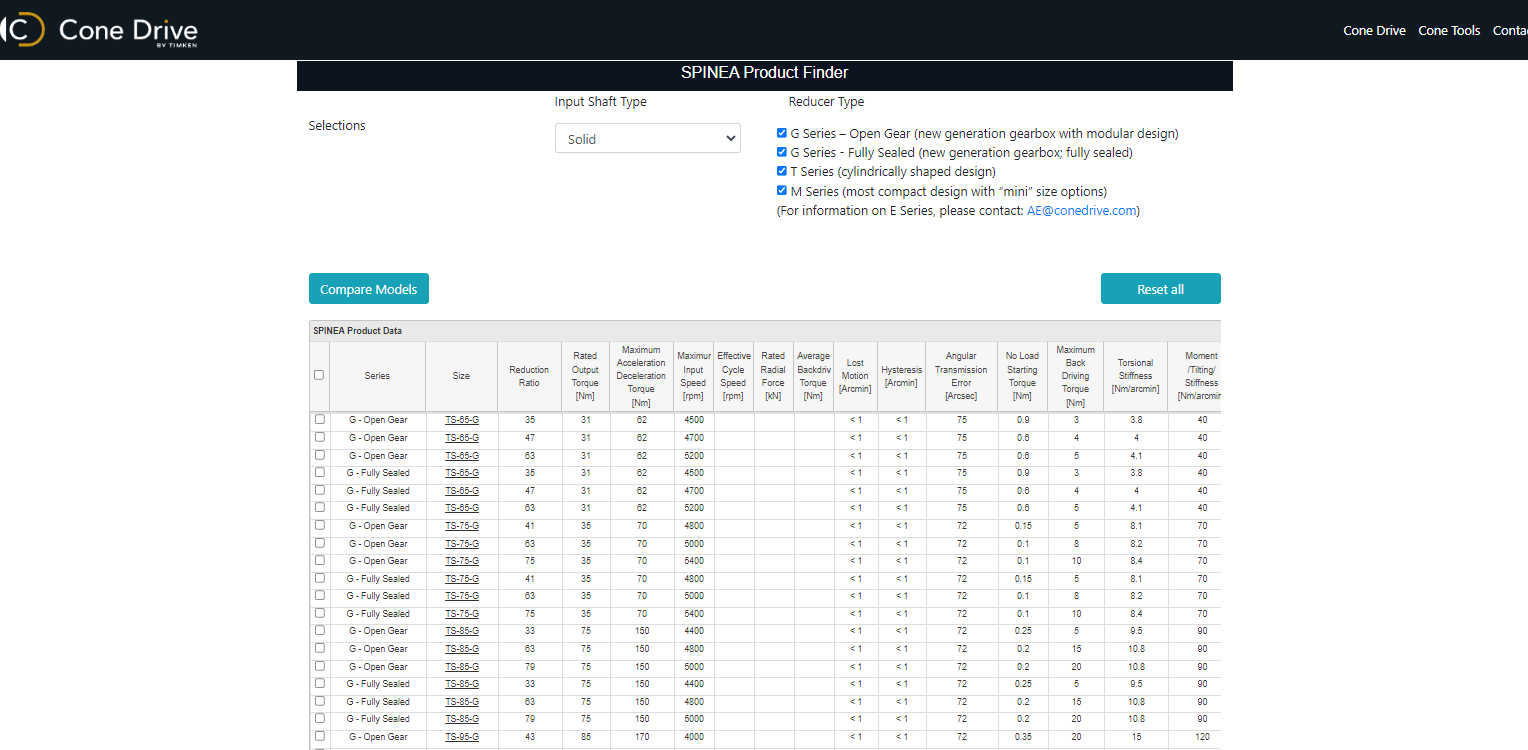Toggle the T Series cylindrically shaped checkbox
Viewport: 1528px width, 750px height.
pyautogui.click(x=782, y=170)
